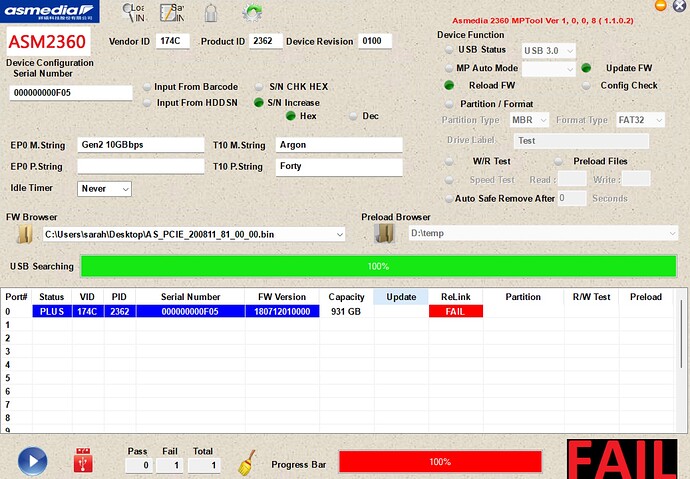Screen dimensions: 690x479
Task: Click the Total counter value box
Action: [x=204, y=465]
